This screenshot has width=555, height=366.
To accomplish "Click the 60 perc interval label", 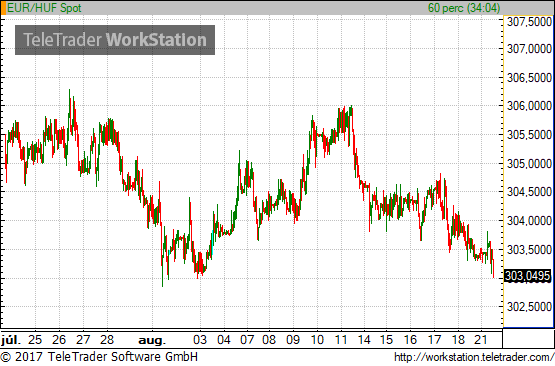I will click(x=464, y=8).
